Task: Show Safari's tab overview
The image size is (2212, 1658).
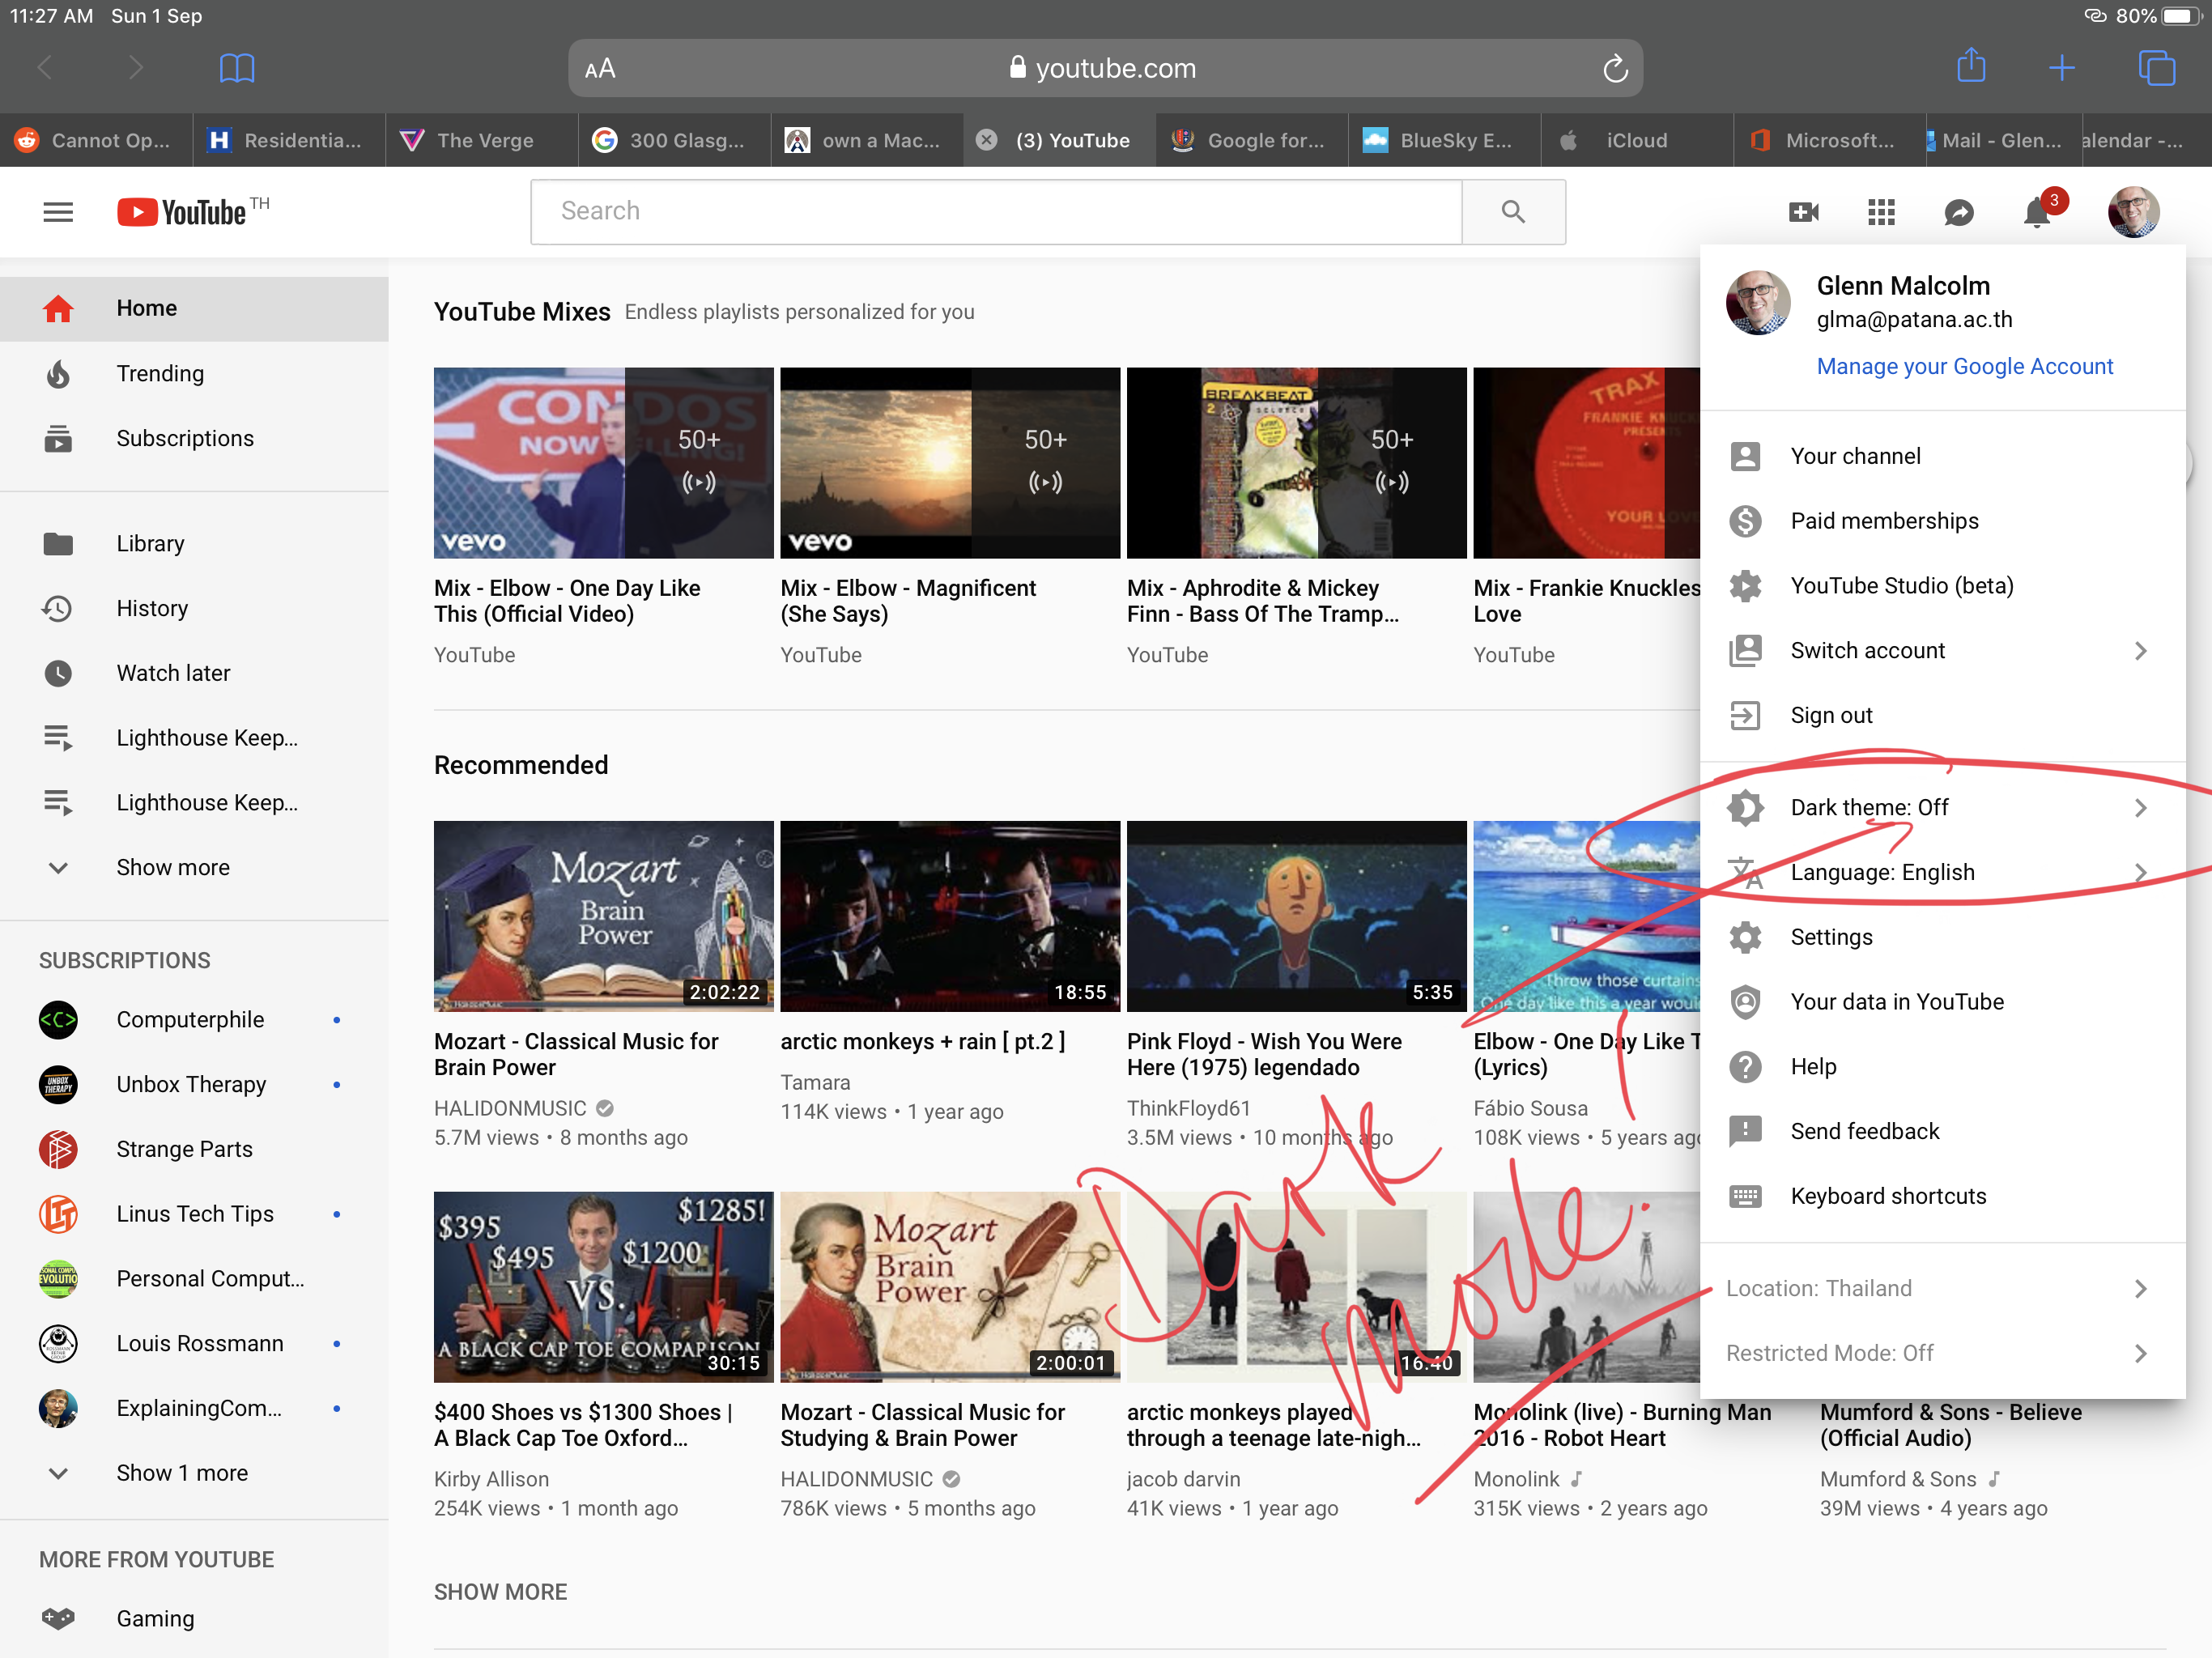Action: 2156,68
